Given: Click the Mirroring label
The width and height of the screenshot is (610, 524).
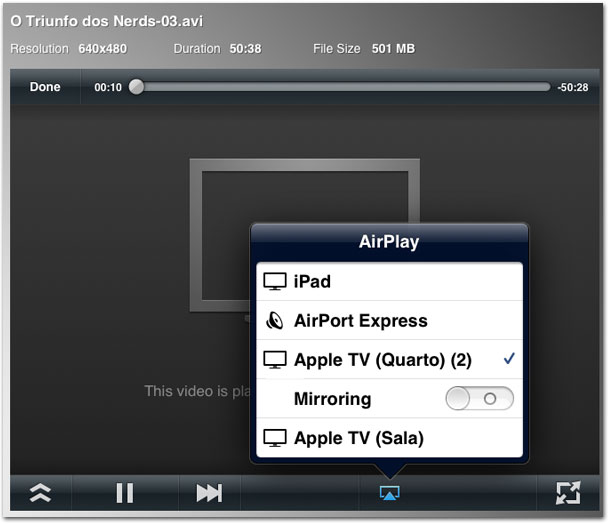Looking at the screenshot, I should [x=333, y=399].
